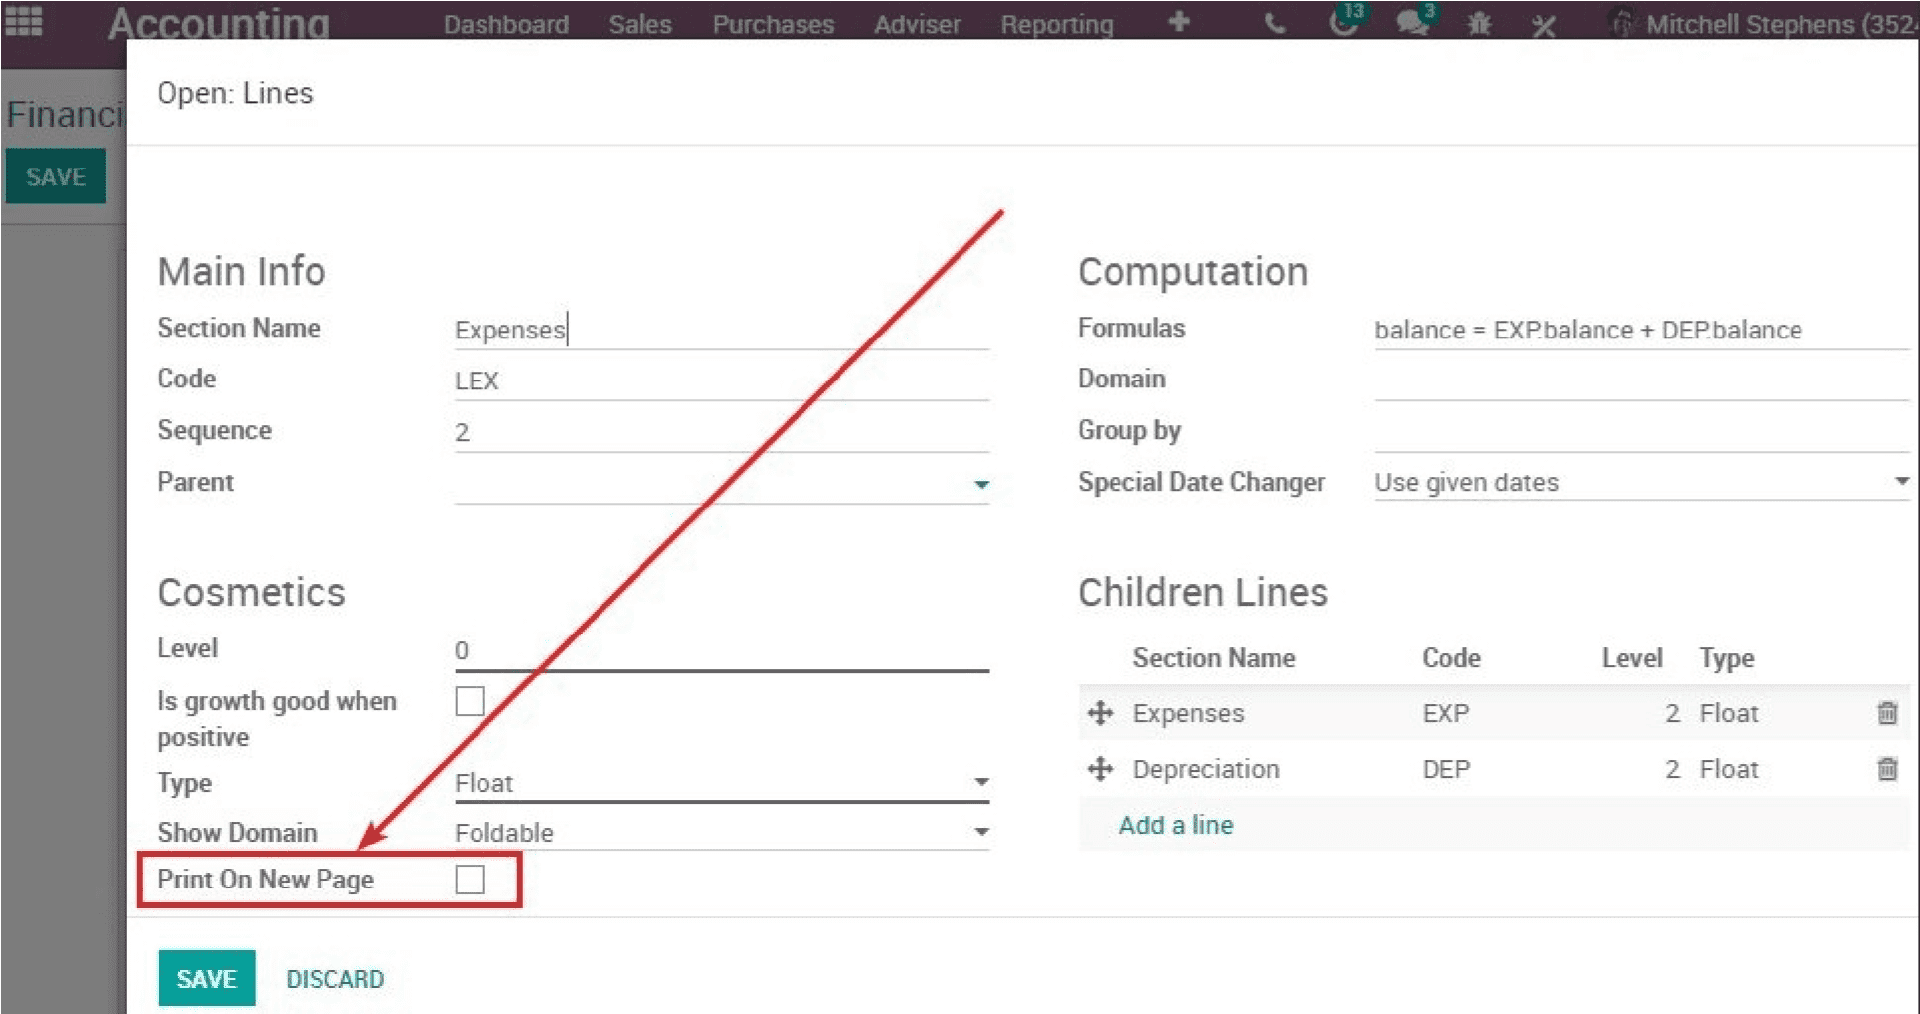Screen dimensions: 1920x1014
Task: Open the Expenses child line row
Action: [x=1494, y=713]
